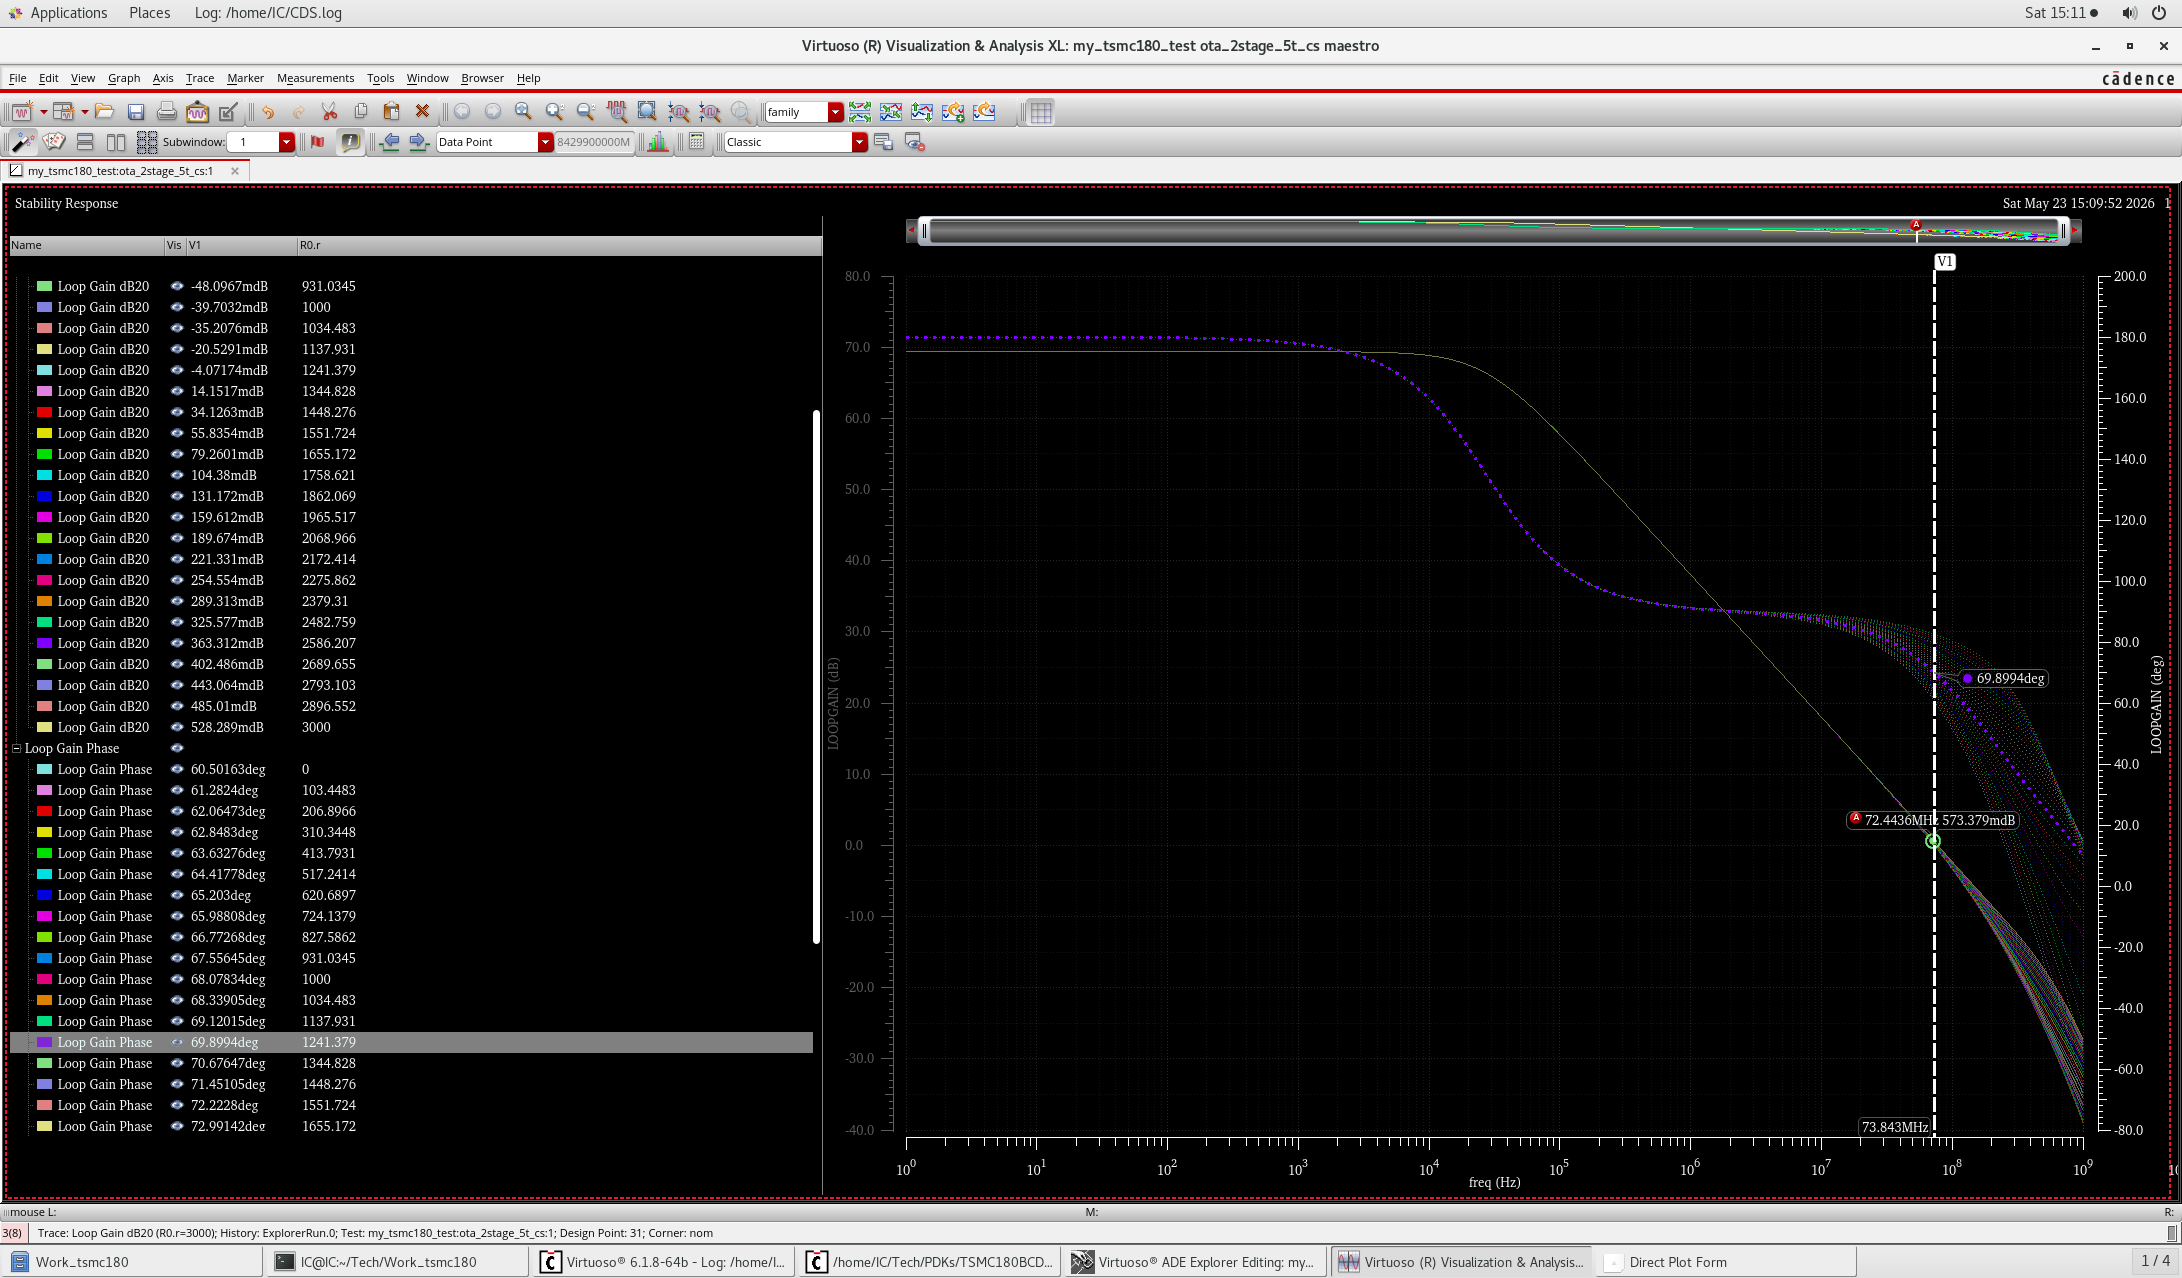
Task: Click the red swatch of Loop Gain dB20 34.1263mdB
Action: click(x=44, y=412)
